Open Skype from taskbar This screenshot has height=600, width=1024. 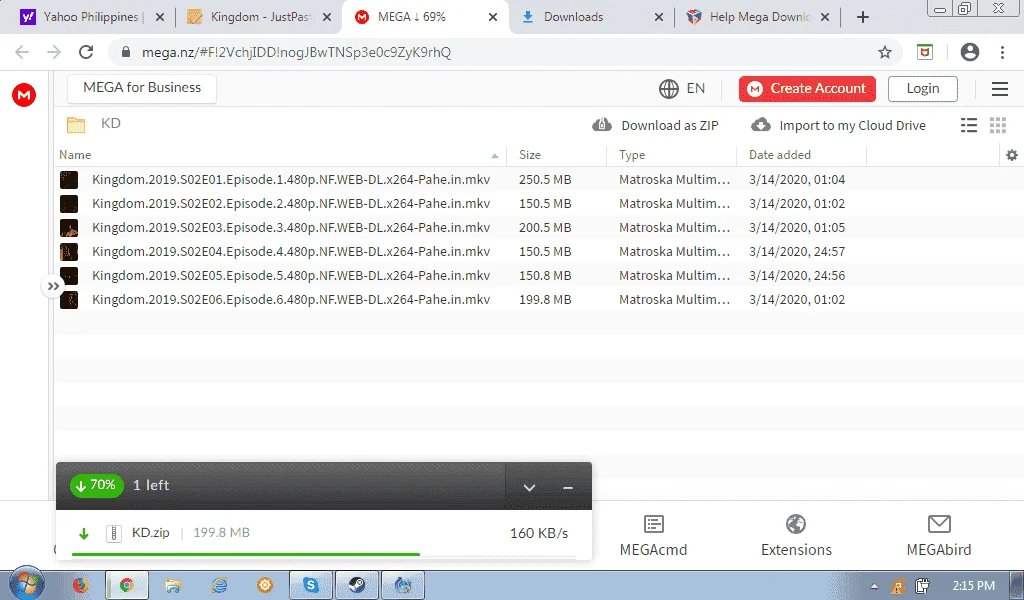311,585
